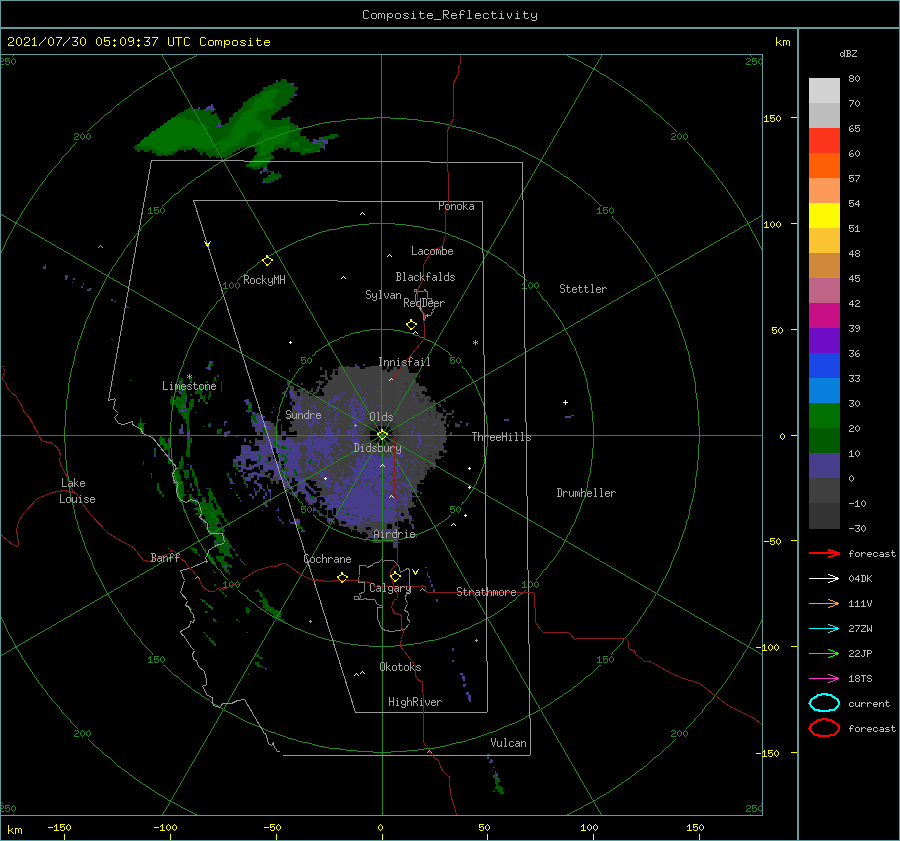Click the cyan current ellipse legend icon
The image size is (900, 841).
coord(824,703)
